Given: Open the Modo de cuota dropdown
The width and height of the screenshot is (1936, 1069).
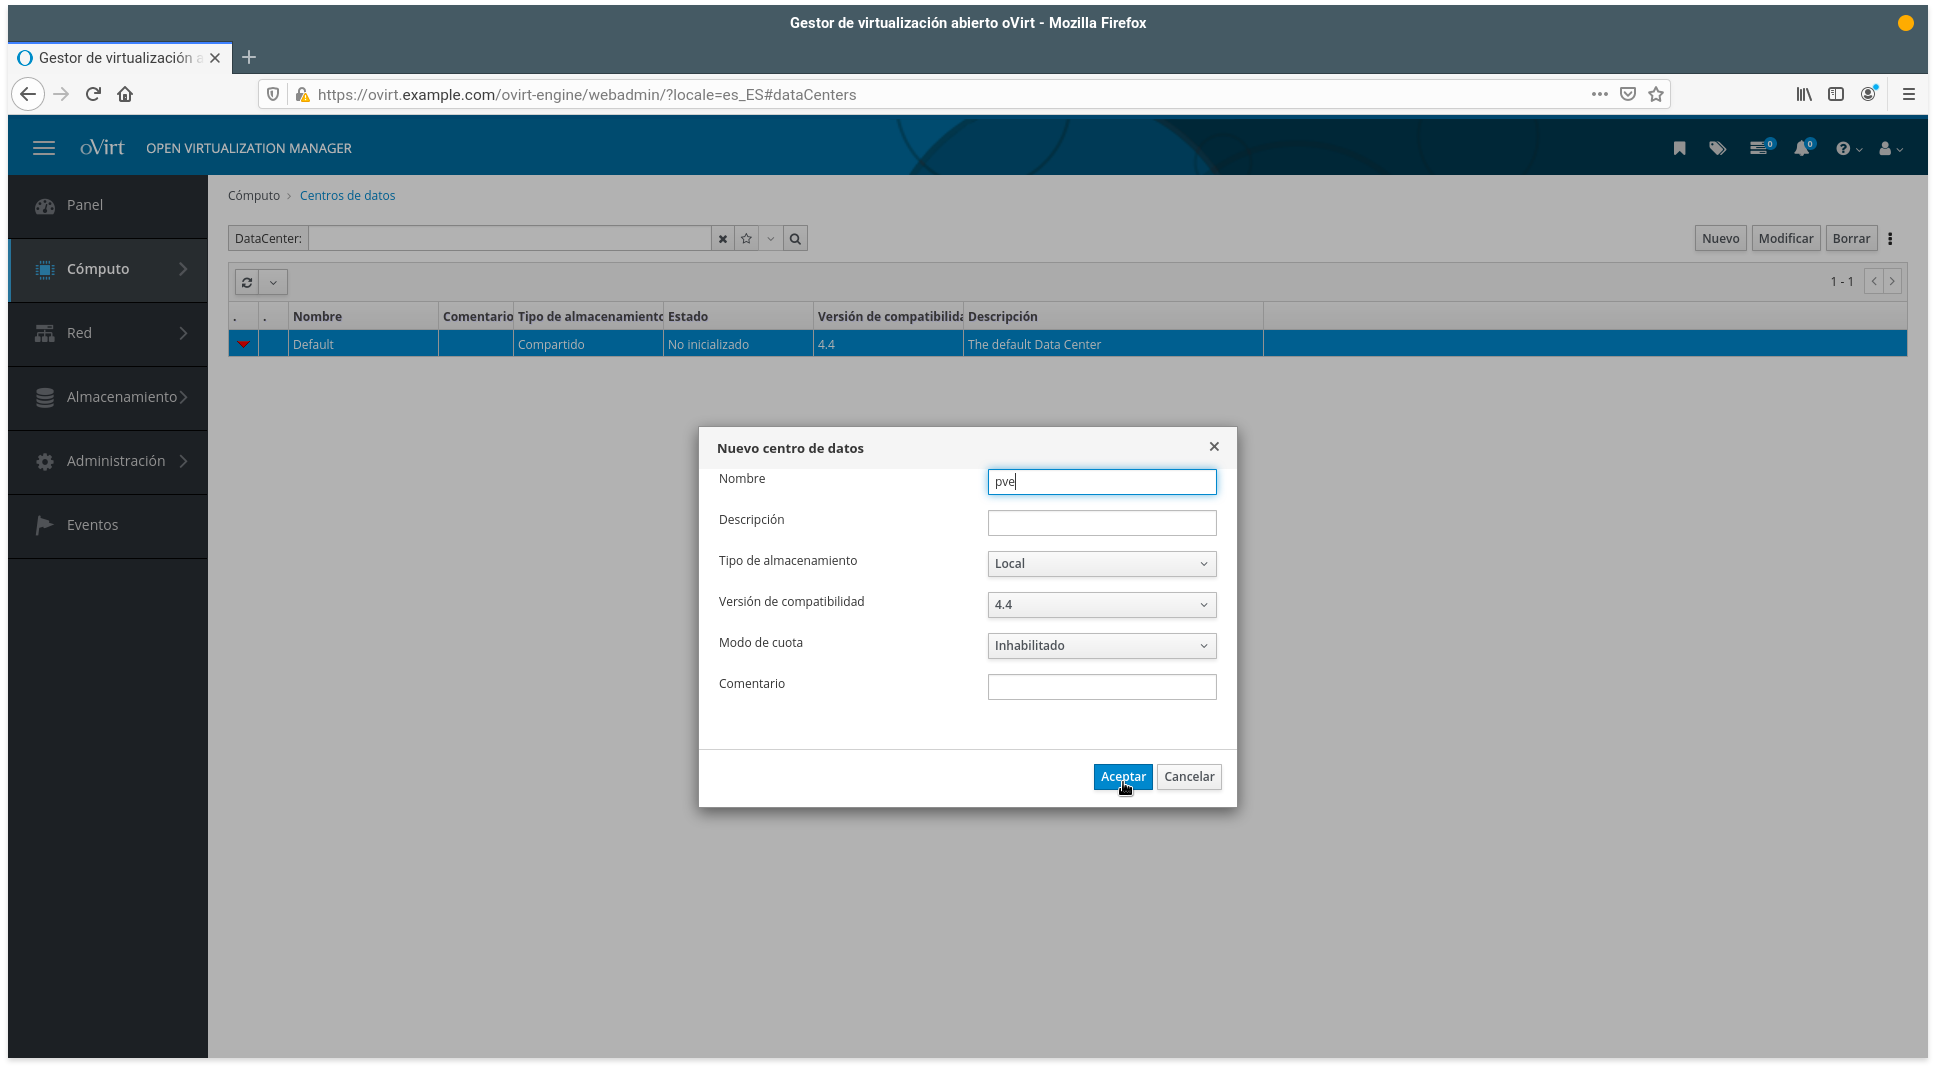Looking at the screenshot, I should (1101, 646).
